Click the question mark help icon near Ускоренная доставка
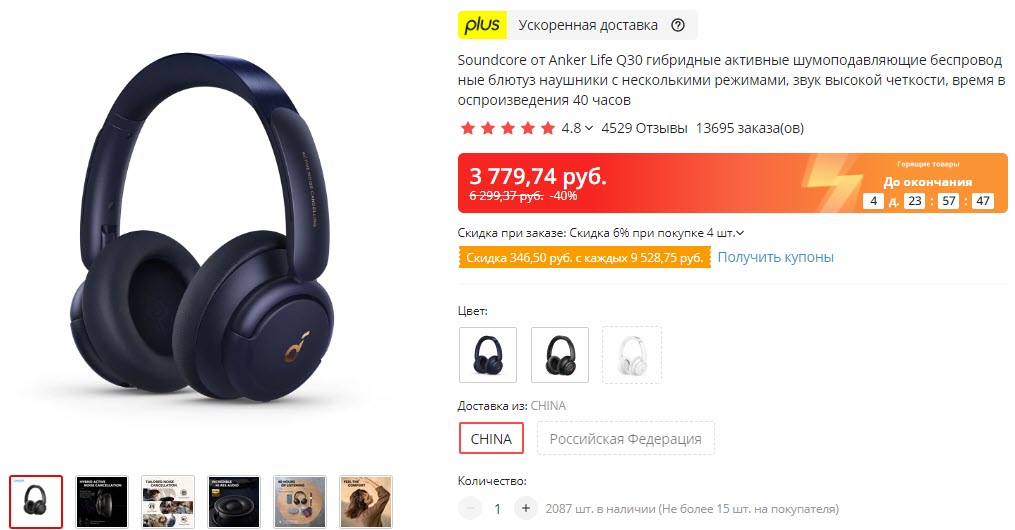This screenshot has height=530, width=1015. click(x=678, y=25)
